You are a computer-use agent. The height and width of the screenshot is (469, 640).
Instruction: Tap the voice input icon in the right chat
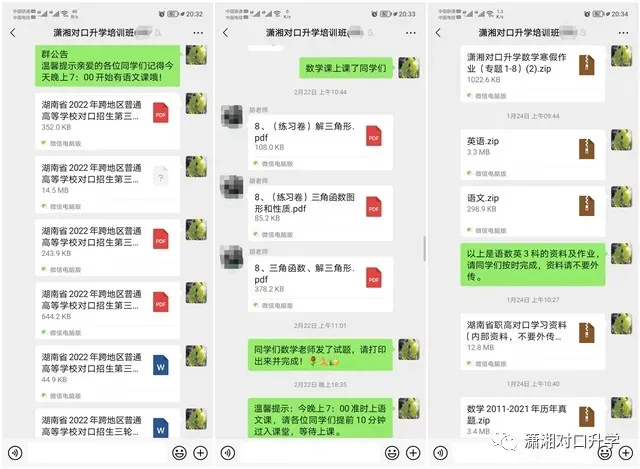click(440, 453)
